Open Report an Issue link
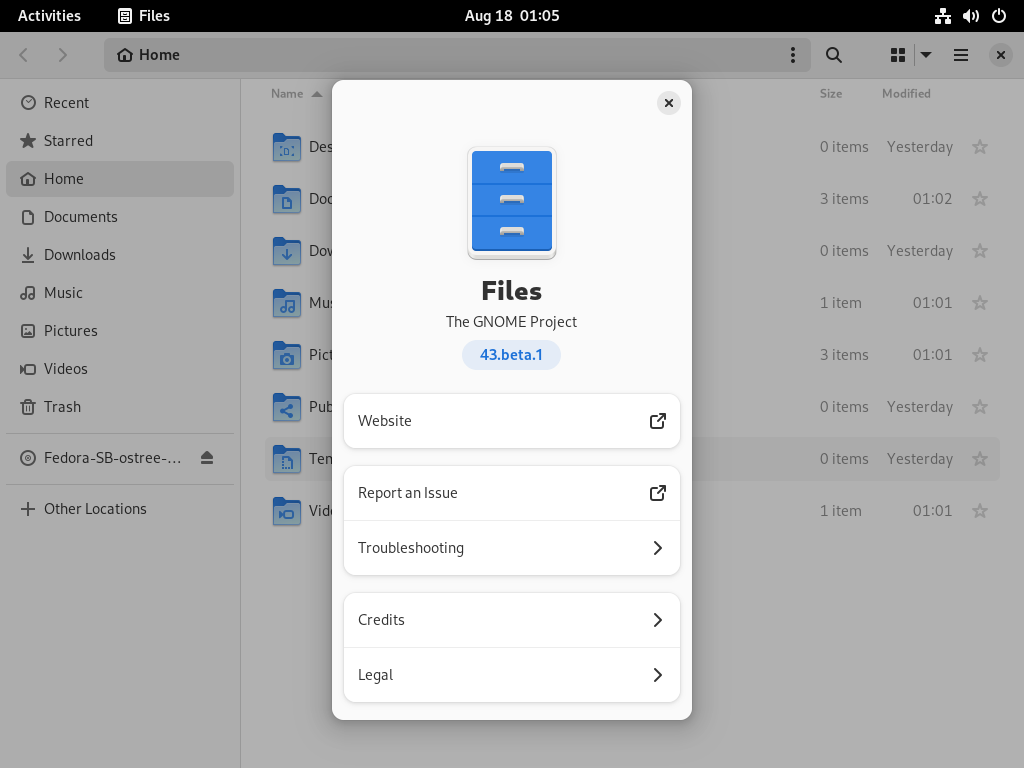 pos(512,493)
